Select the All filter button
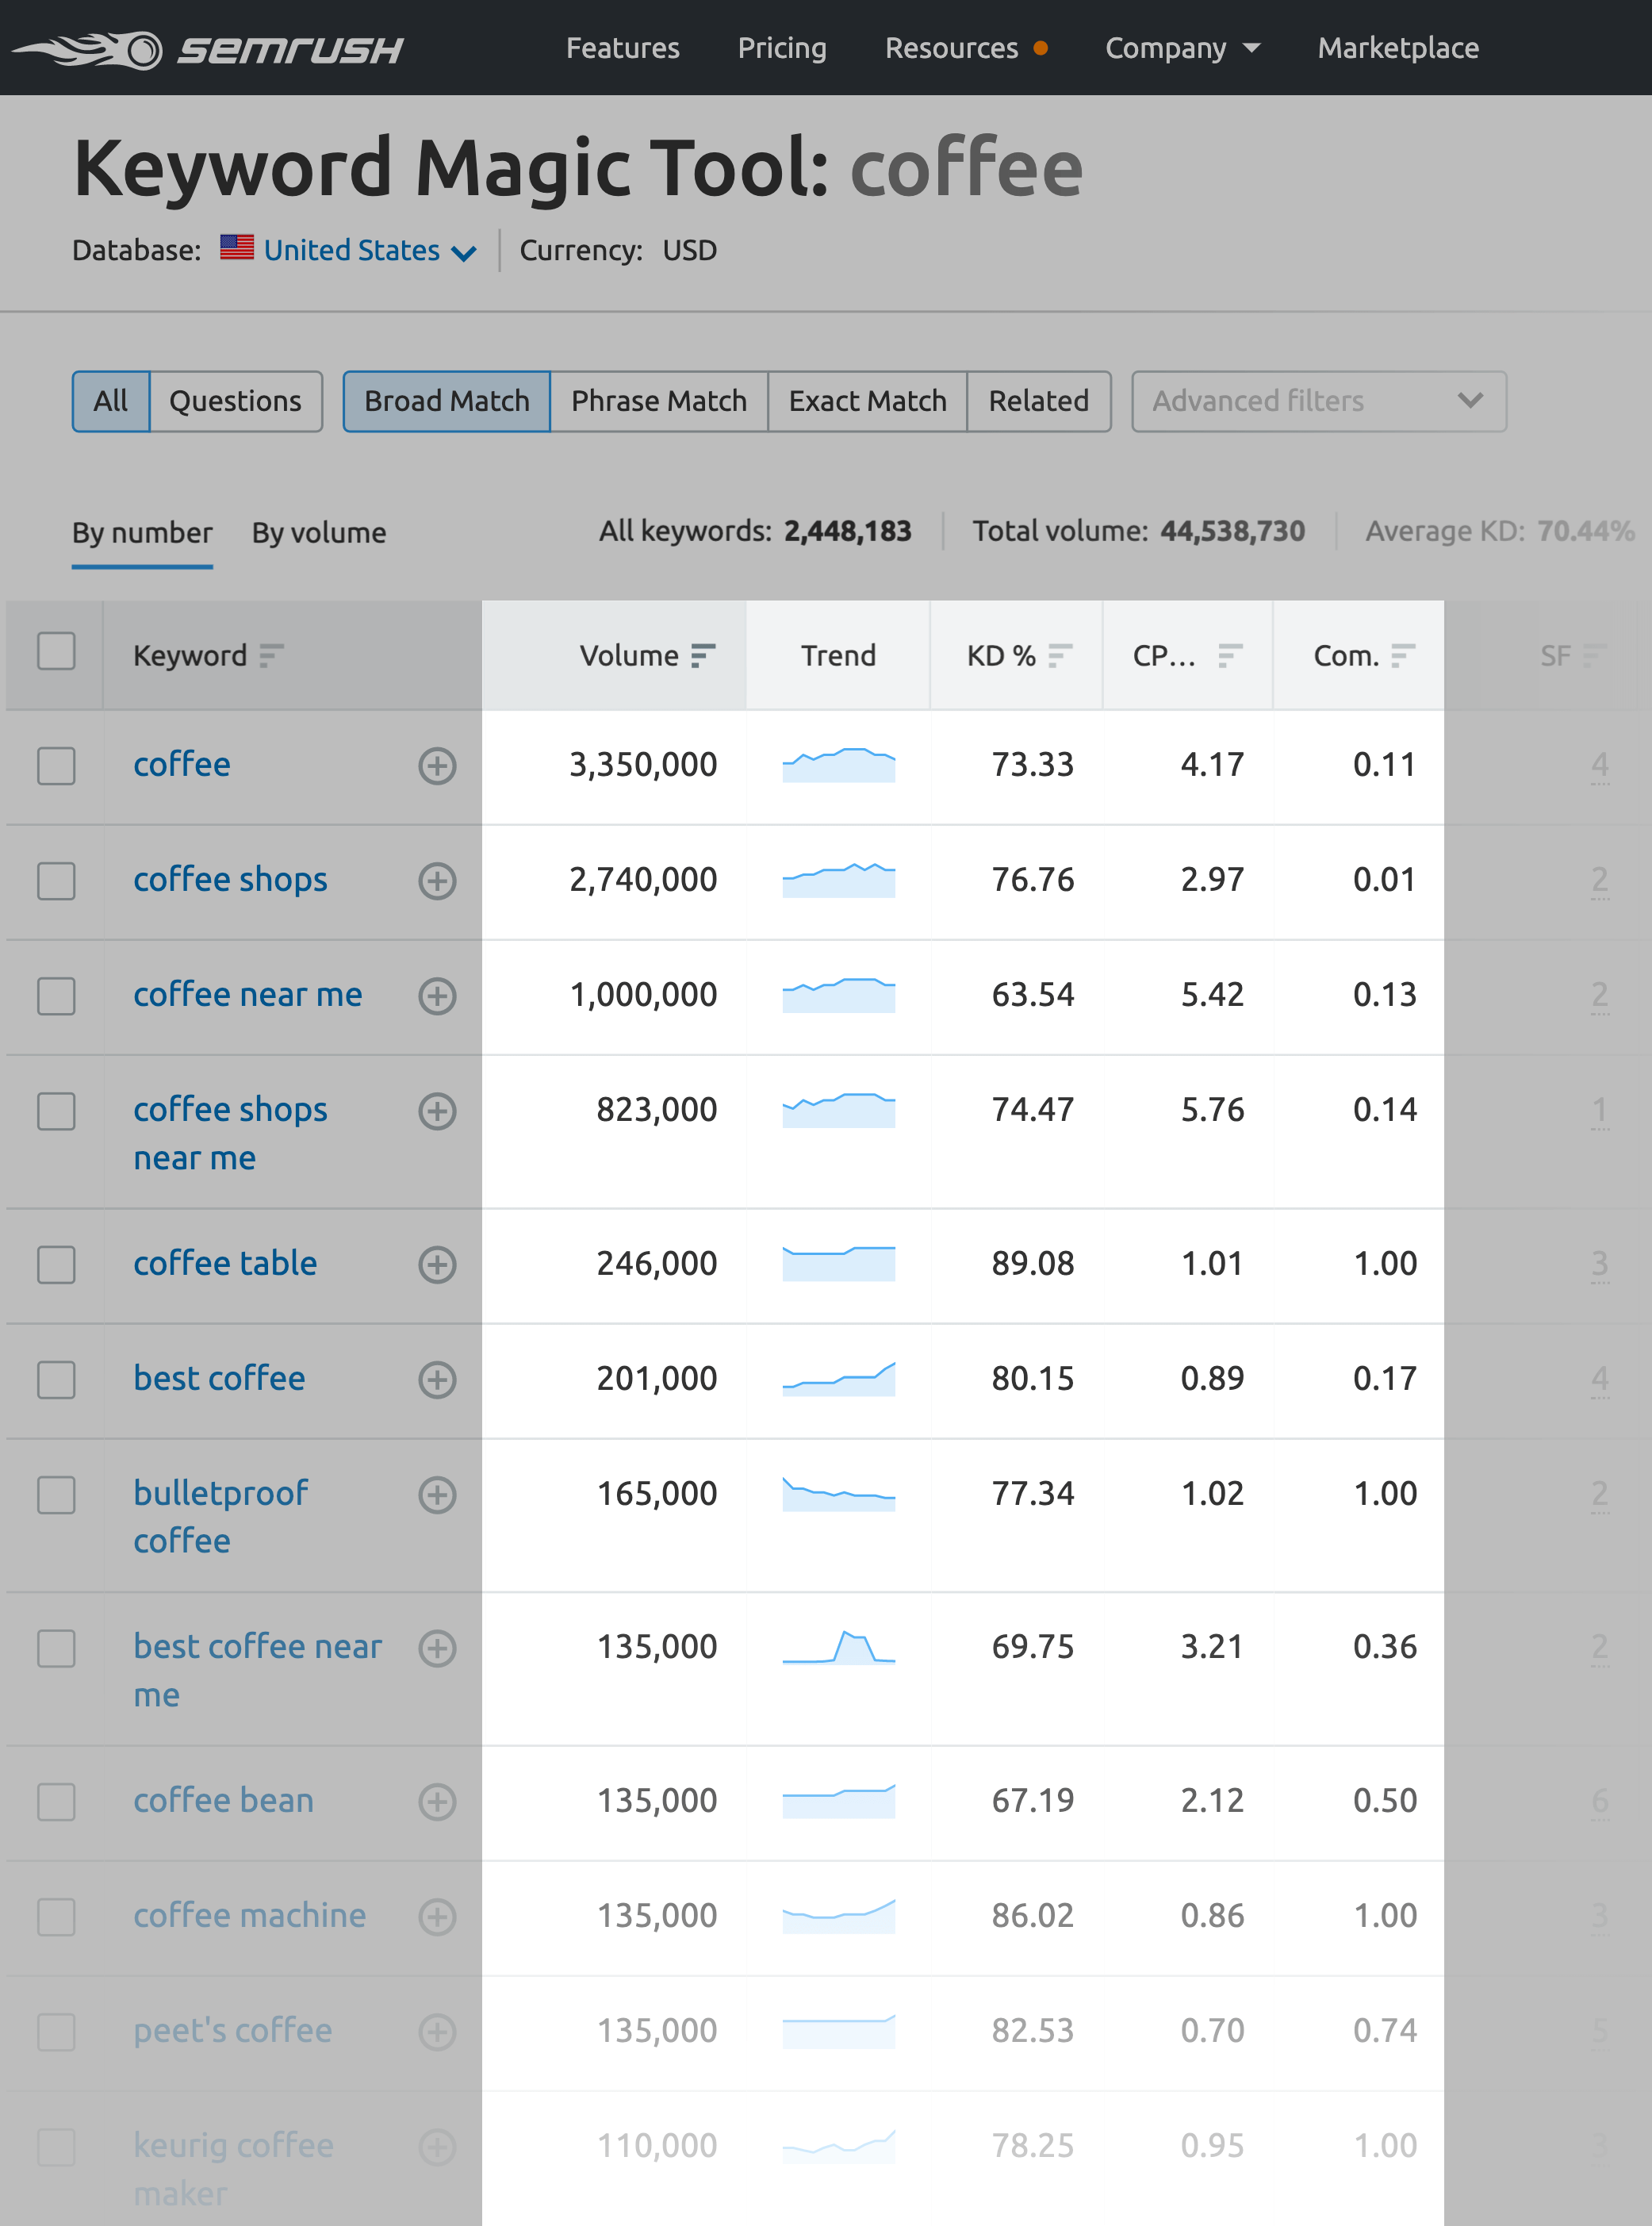The width and height of the screenshot is (1652, 2226). tap(111, 401)
